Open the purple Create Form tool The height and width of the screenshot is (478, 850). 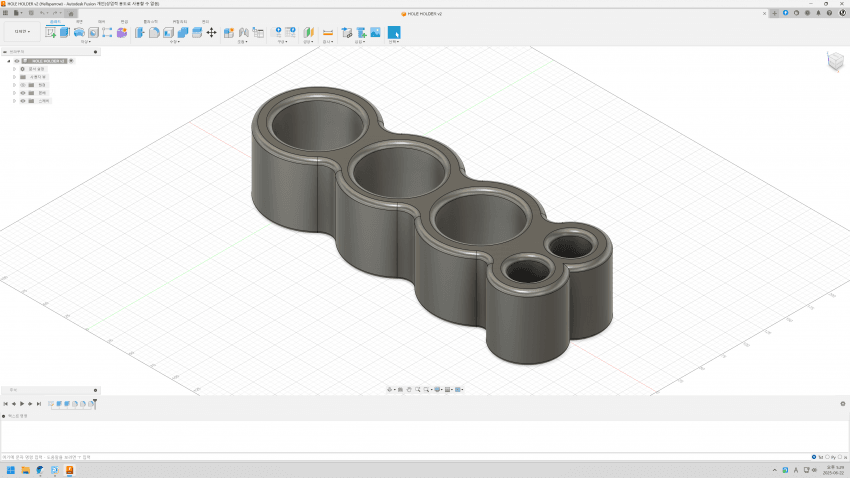[x=122, y=33]
